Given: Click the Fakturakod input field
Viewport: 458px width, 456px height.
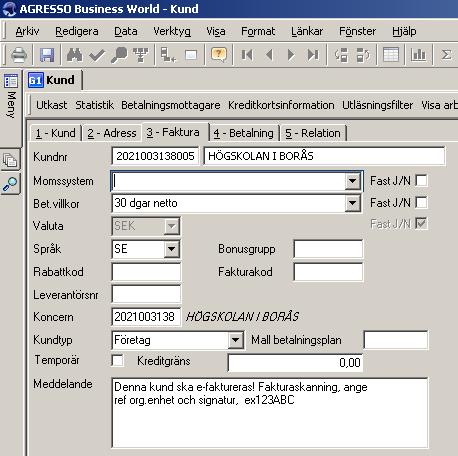Looking at the screenshot, I should pyautogui.click(x=328, y=272).
